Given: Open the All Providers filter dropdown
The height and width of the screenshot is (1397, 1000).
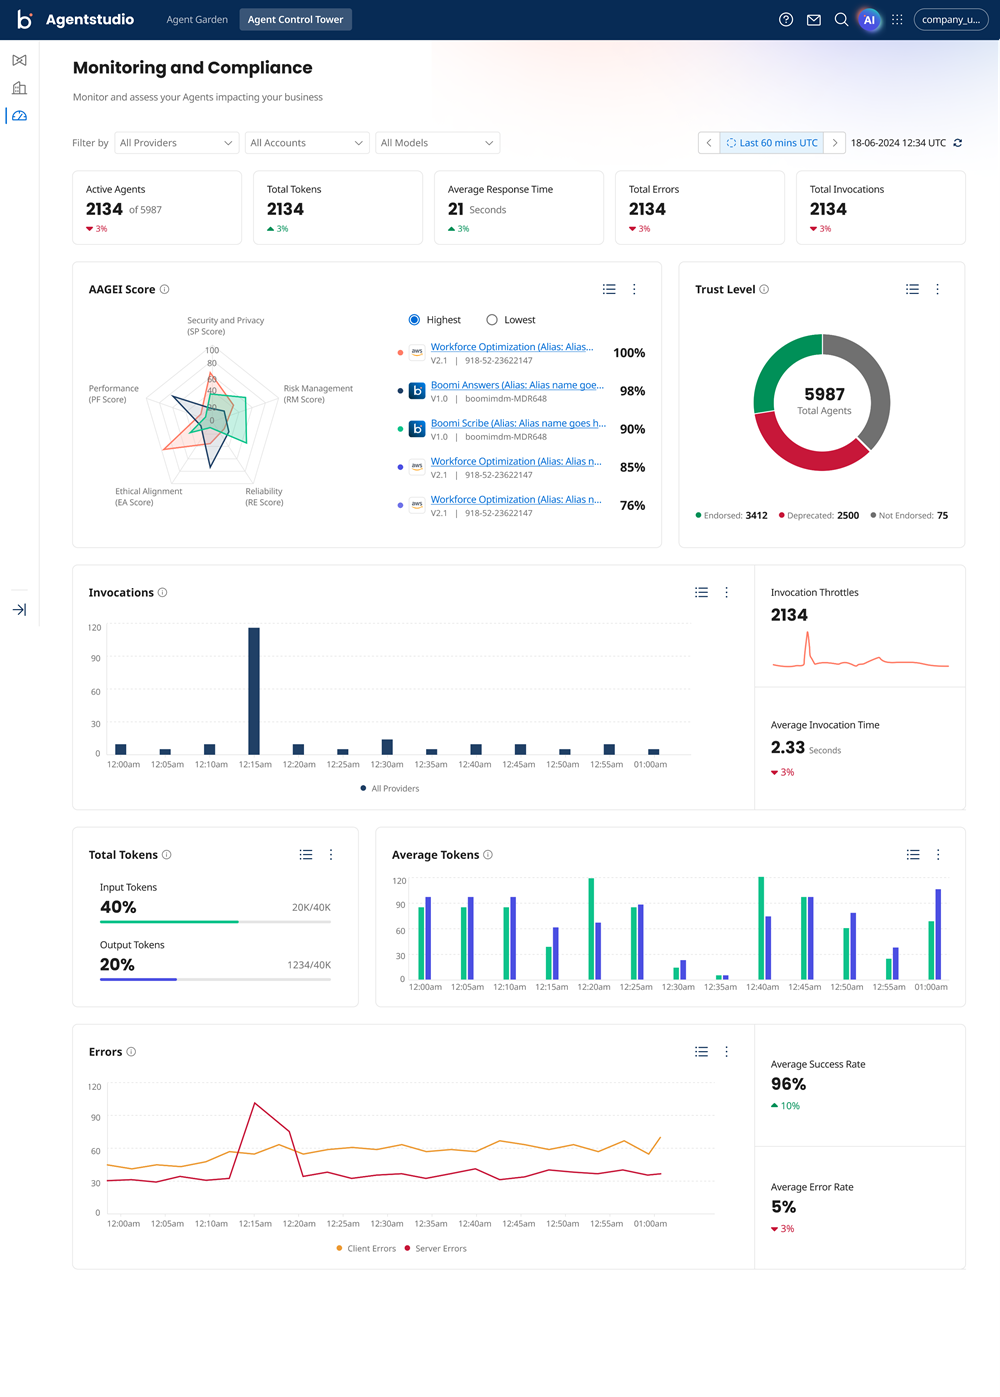Looking at the screenshot, I should pyautogui.click(x=176, y=142).
